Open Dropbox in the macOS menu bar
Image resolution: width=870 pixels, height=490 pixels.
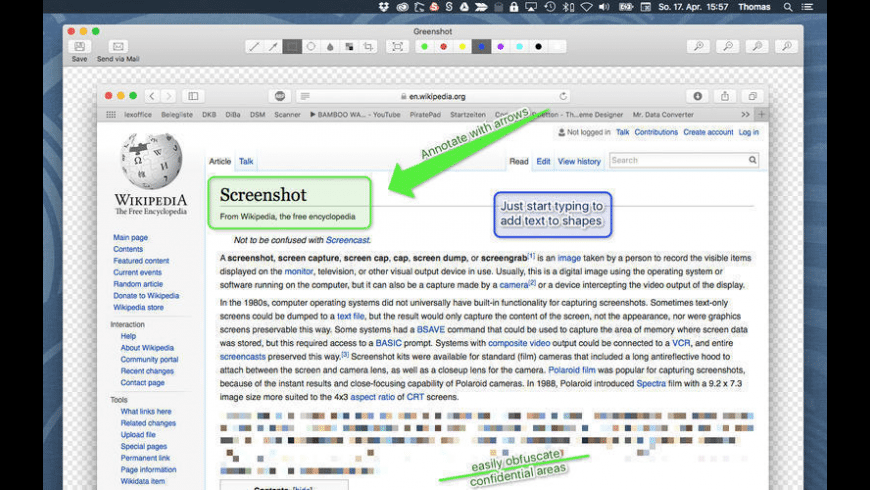[383, 7]
